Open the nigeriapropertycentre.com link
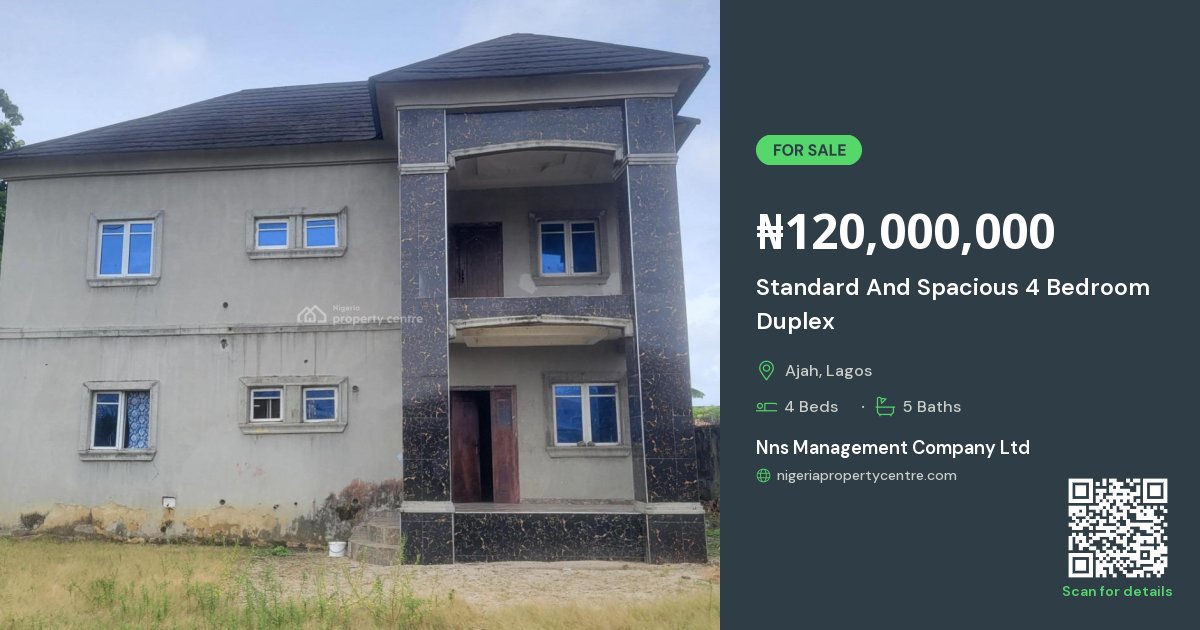This screenshot has height=630, width=1200. 866,476
